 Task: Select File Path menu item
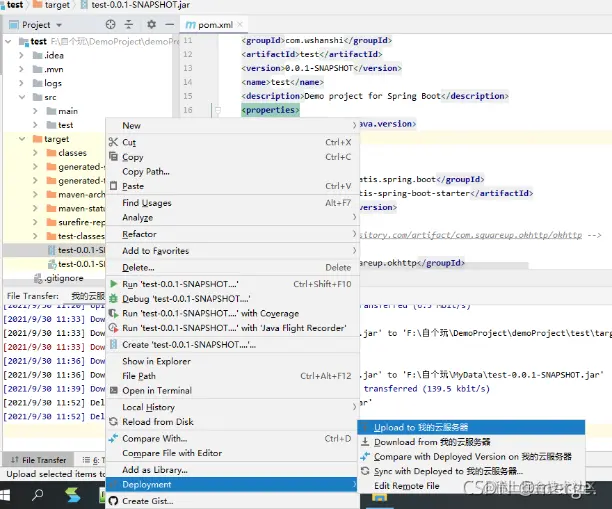(233, 376)
